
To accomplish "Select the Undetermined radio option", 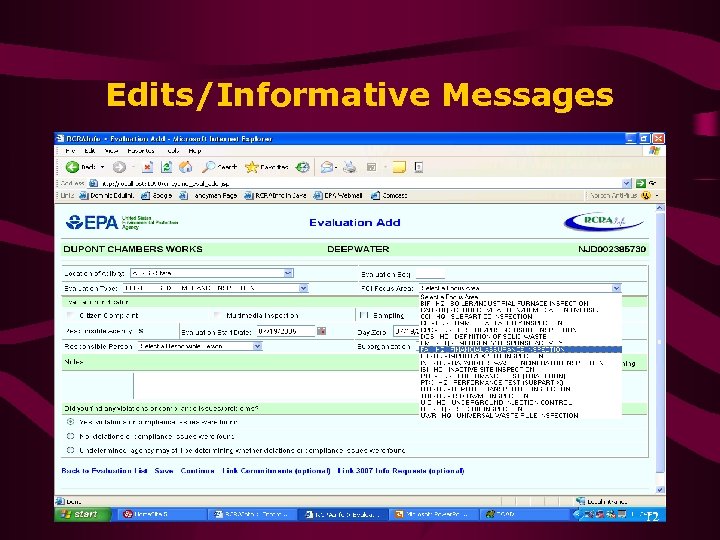I will [70, 450].
